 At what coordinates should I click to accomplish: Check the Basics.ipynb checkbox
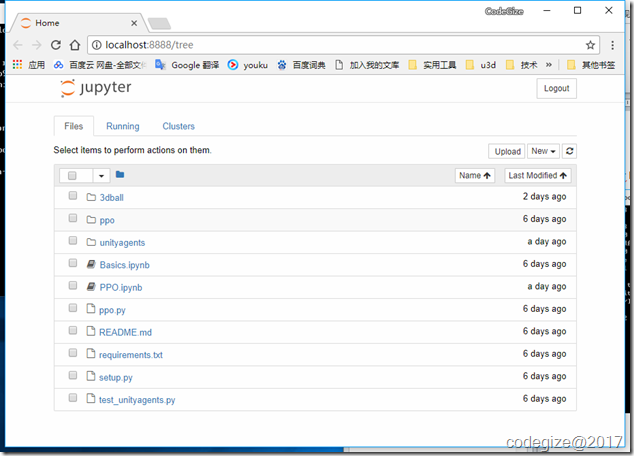tap(73, 263)
